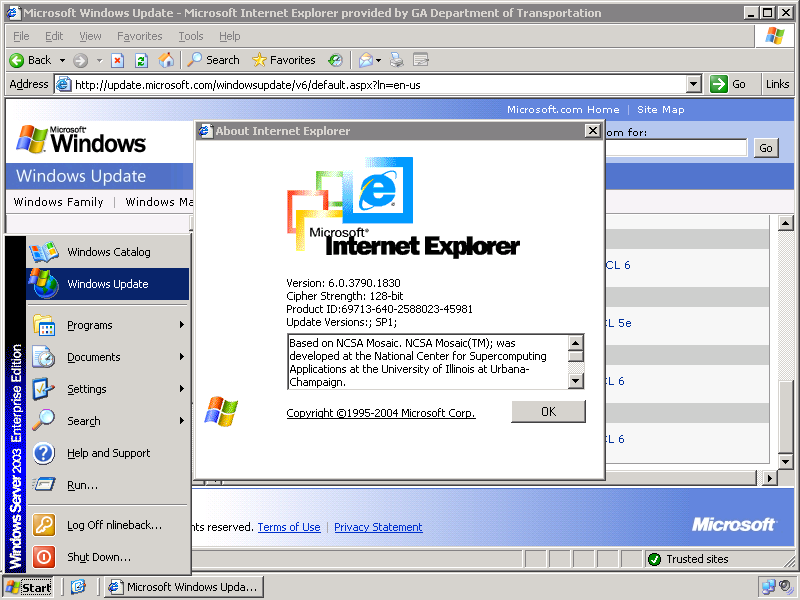Image resolution: width=800 pixels, height=600 pixels.
Task: Click the Refresh page icon
Action: coord(141,60)
